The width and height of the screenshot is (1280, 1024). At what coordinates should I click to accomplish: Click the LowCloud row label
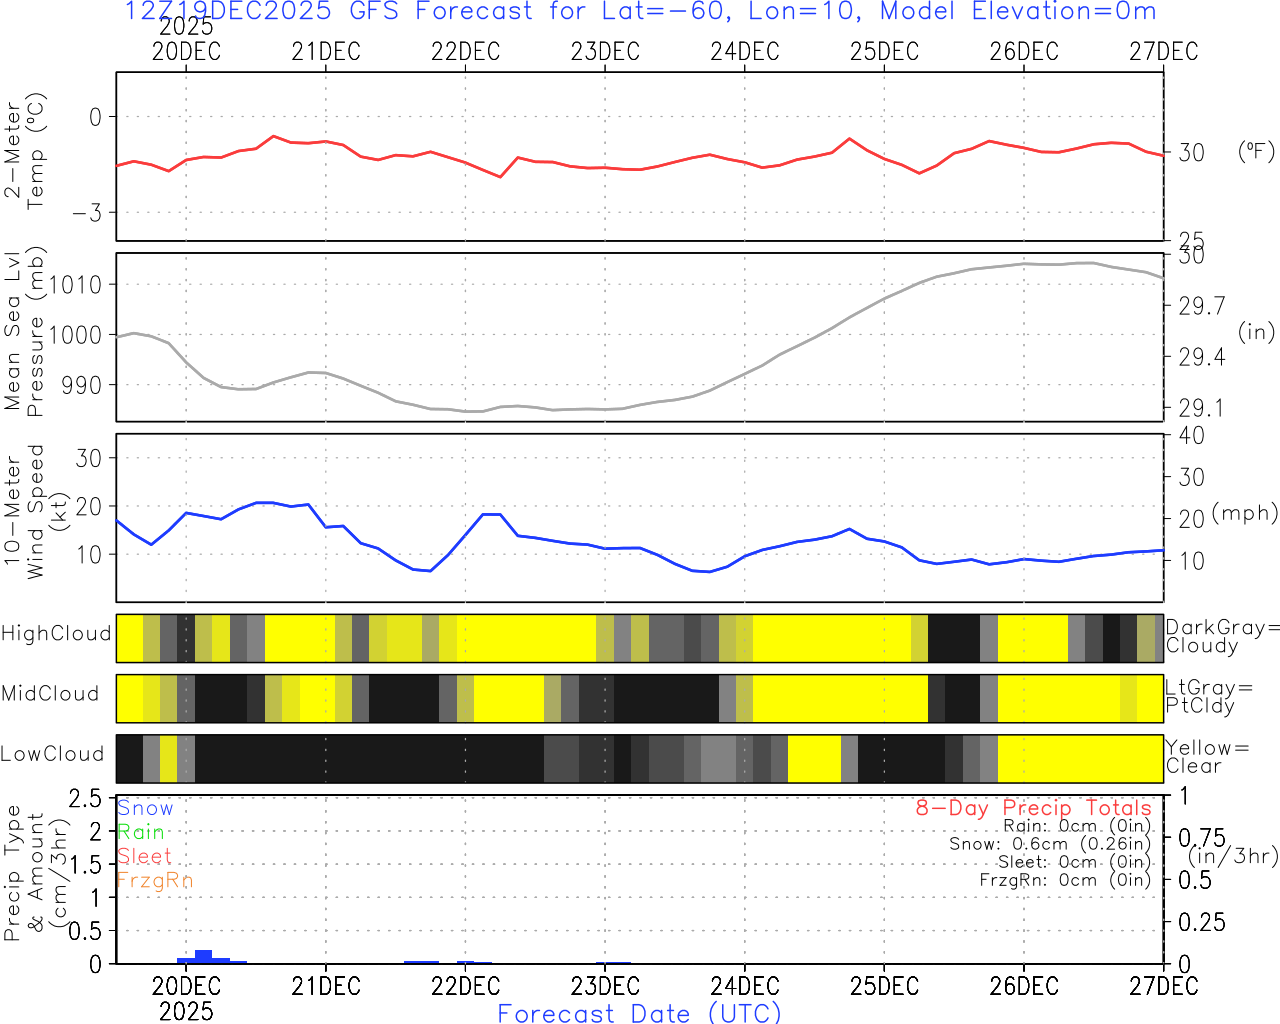pyautogui.click(x=52, y=755)
